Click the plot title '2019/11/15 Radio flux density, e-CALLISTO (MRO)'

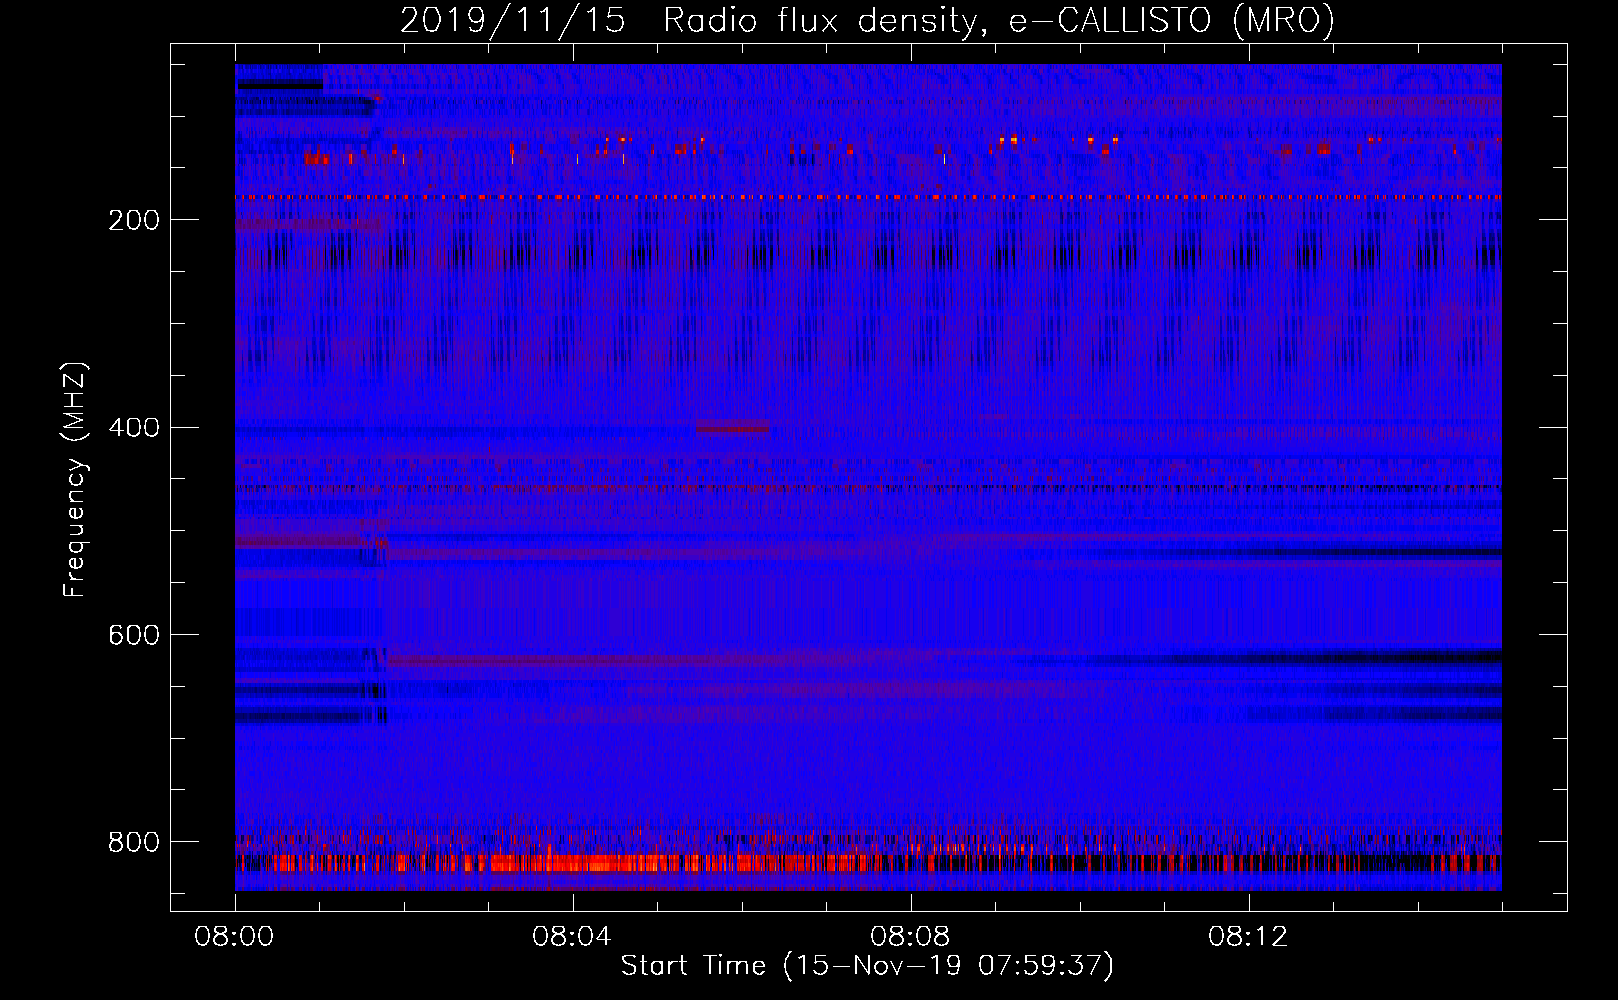867,20
